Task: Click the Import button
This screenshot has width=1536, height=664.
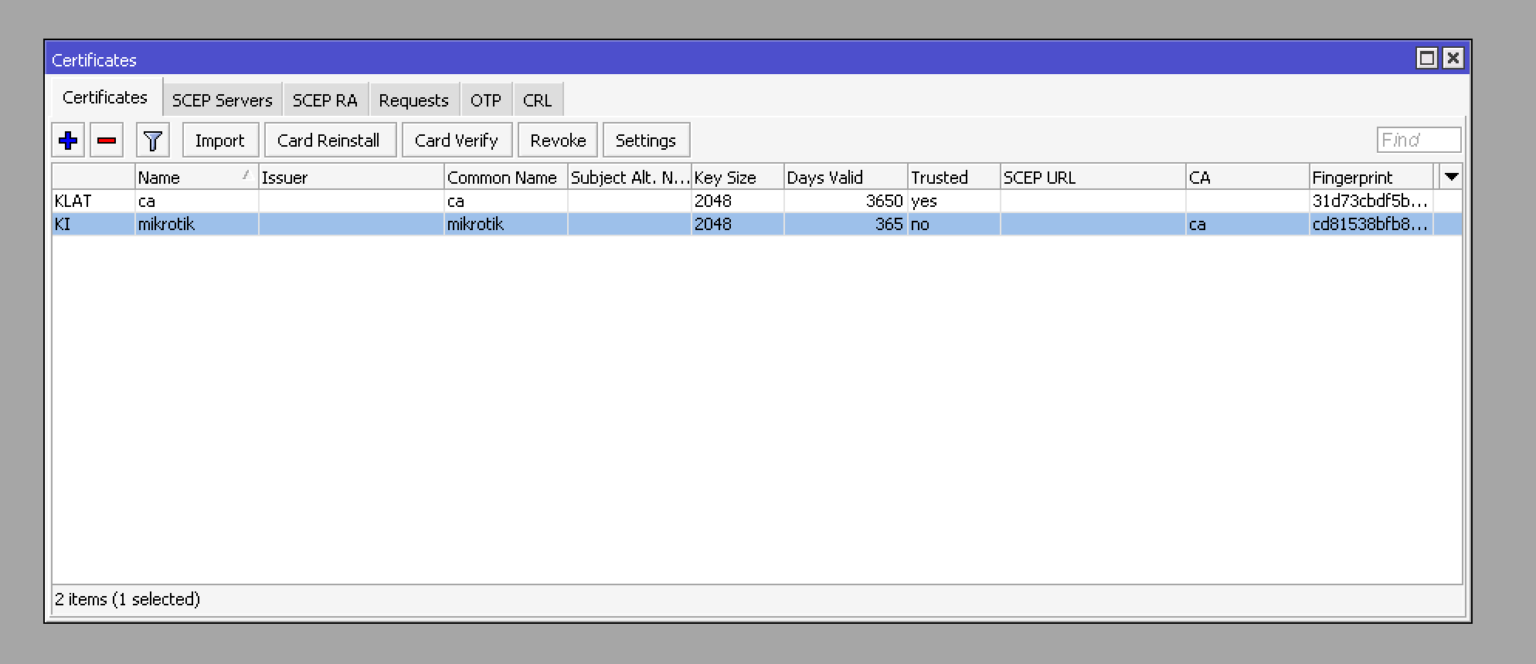Action: pos(220,139)
